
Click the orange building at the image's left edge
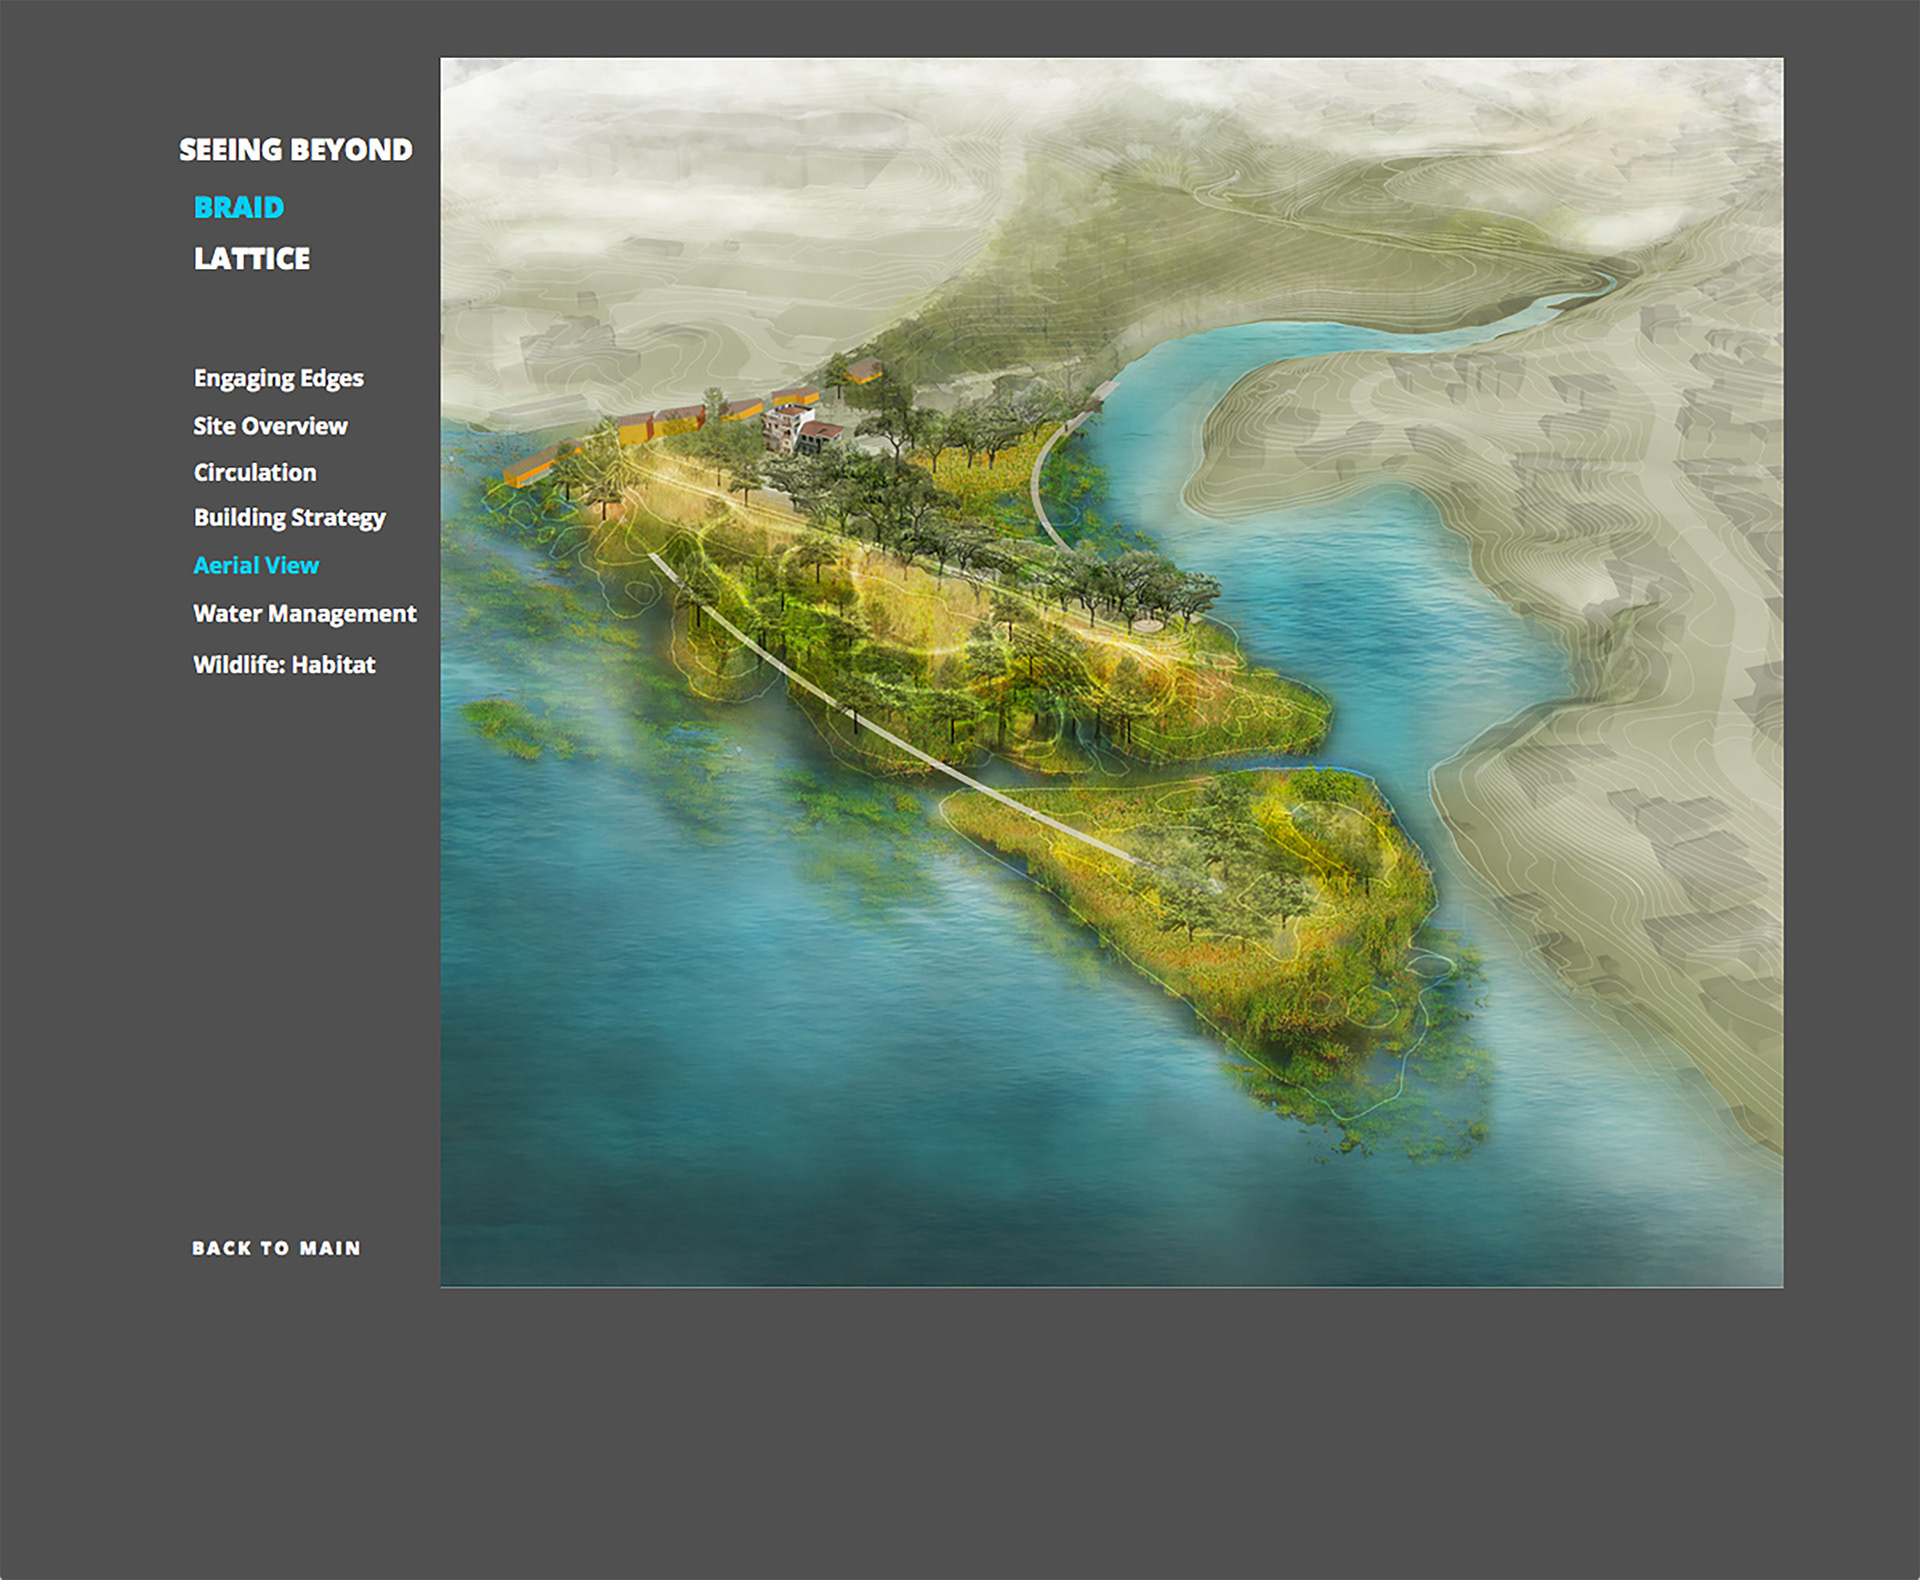530,468
